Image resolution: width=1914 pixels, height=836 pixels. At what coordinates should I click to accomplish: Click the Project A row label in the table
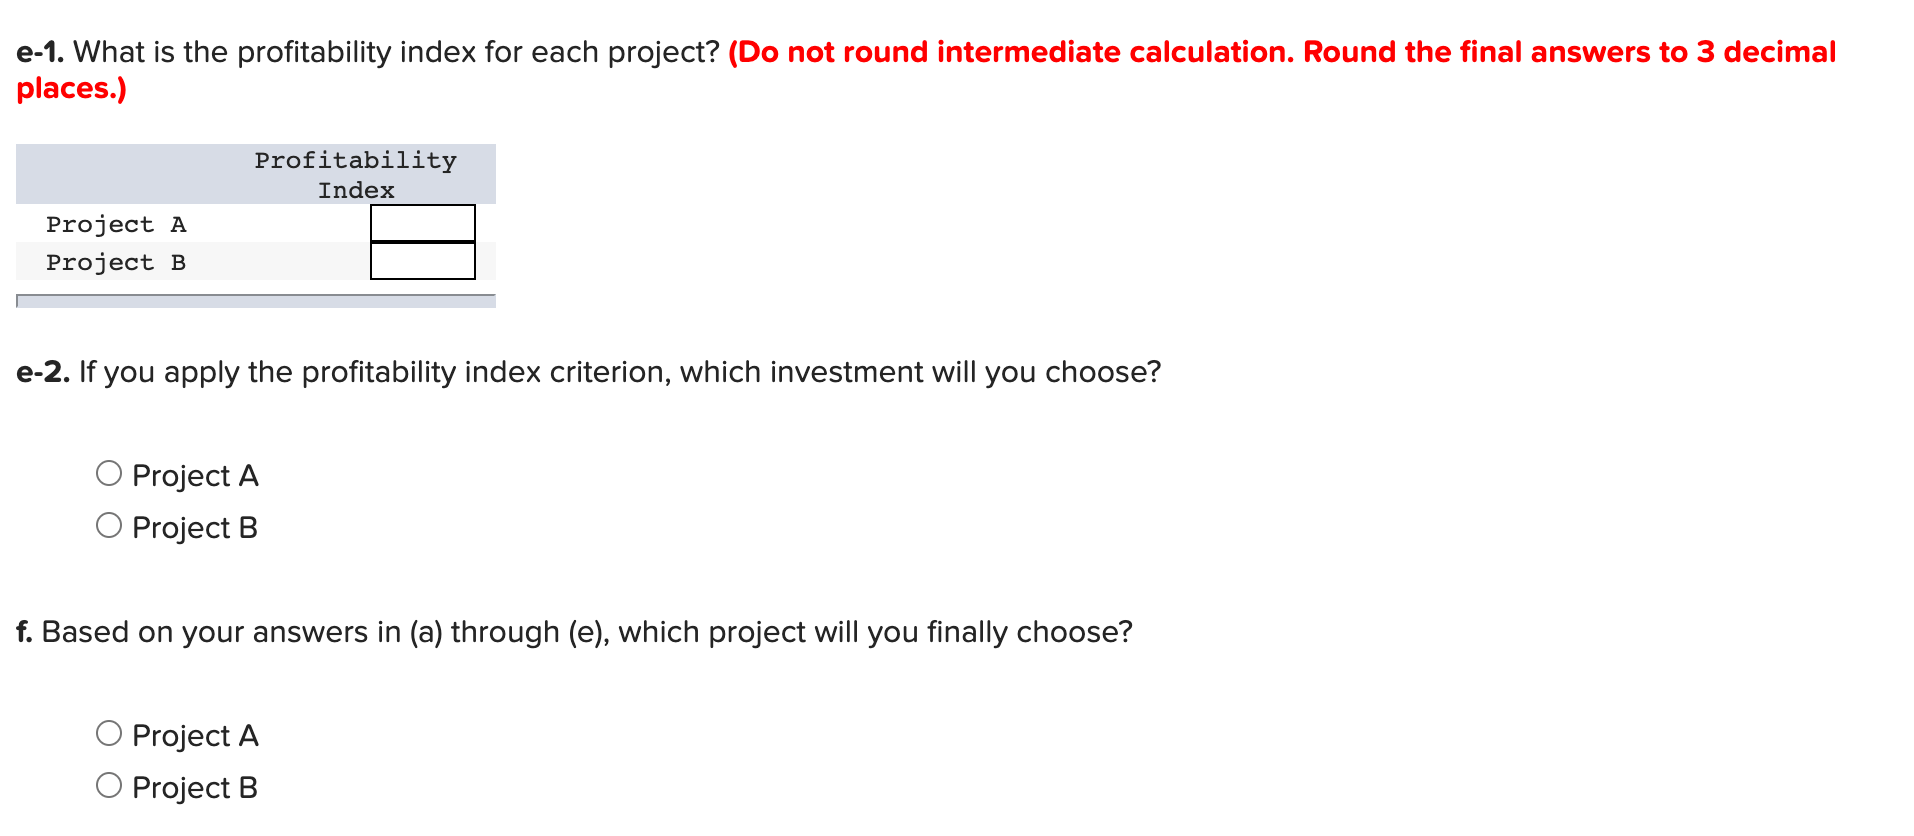(115, 224)
